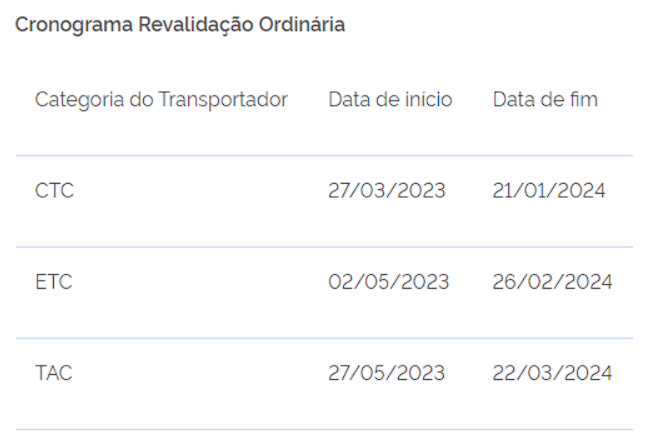The image size is (656, 444).
Task: Click the word Cronograma in the title
Action: click(74, 26)
